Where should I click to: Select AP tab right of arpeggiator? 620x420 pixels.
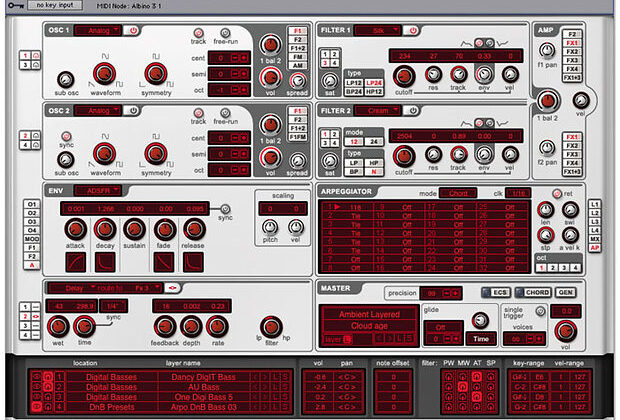click(594, 248)
